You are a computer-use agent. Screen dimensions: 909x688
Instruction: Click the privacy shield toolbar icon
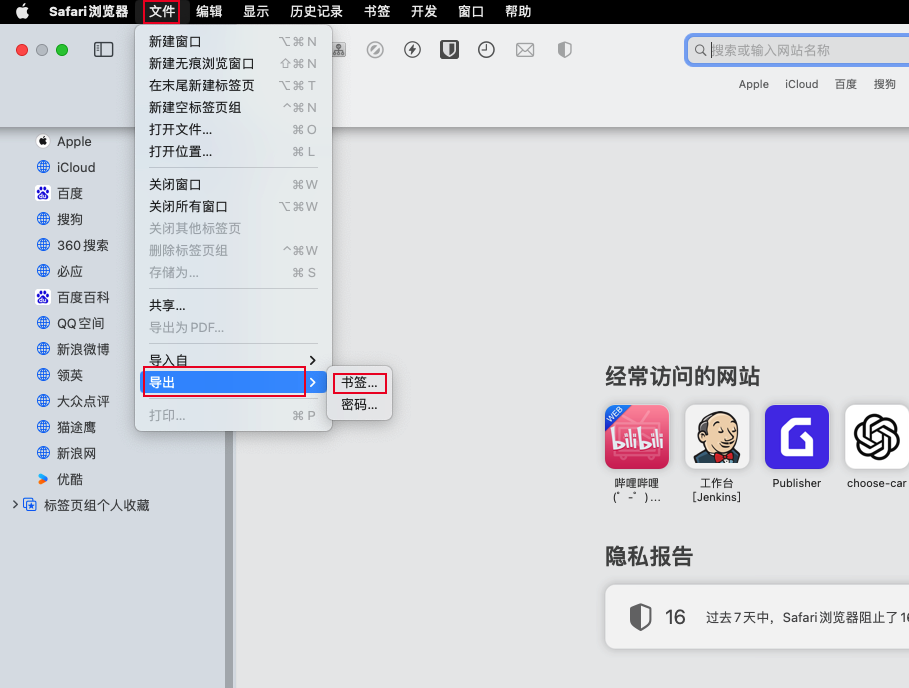click(x=564, y=50)
